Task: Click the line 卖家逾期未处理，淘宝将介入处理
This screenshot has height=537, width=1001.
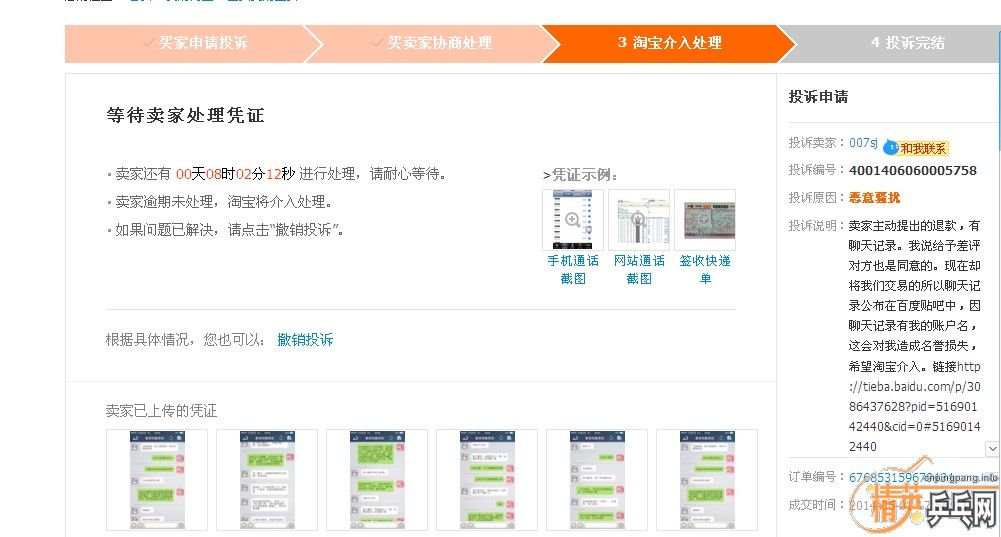Action: (223, 202)
